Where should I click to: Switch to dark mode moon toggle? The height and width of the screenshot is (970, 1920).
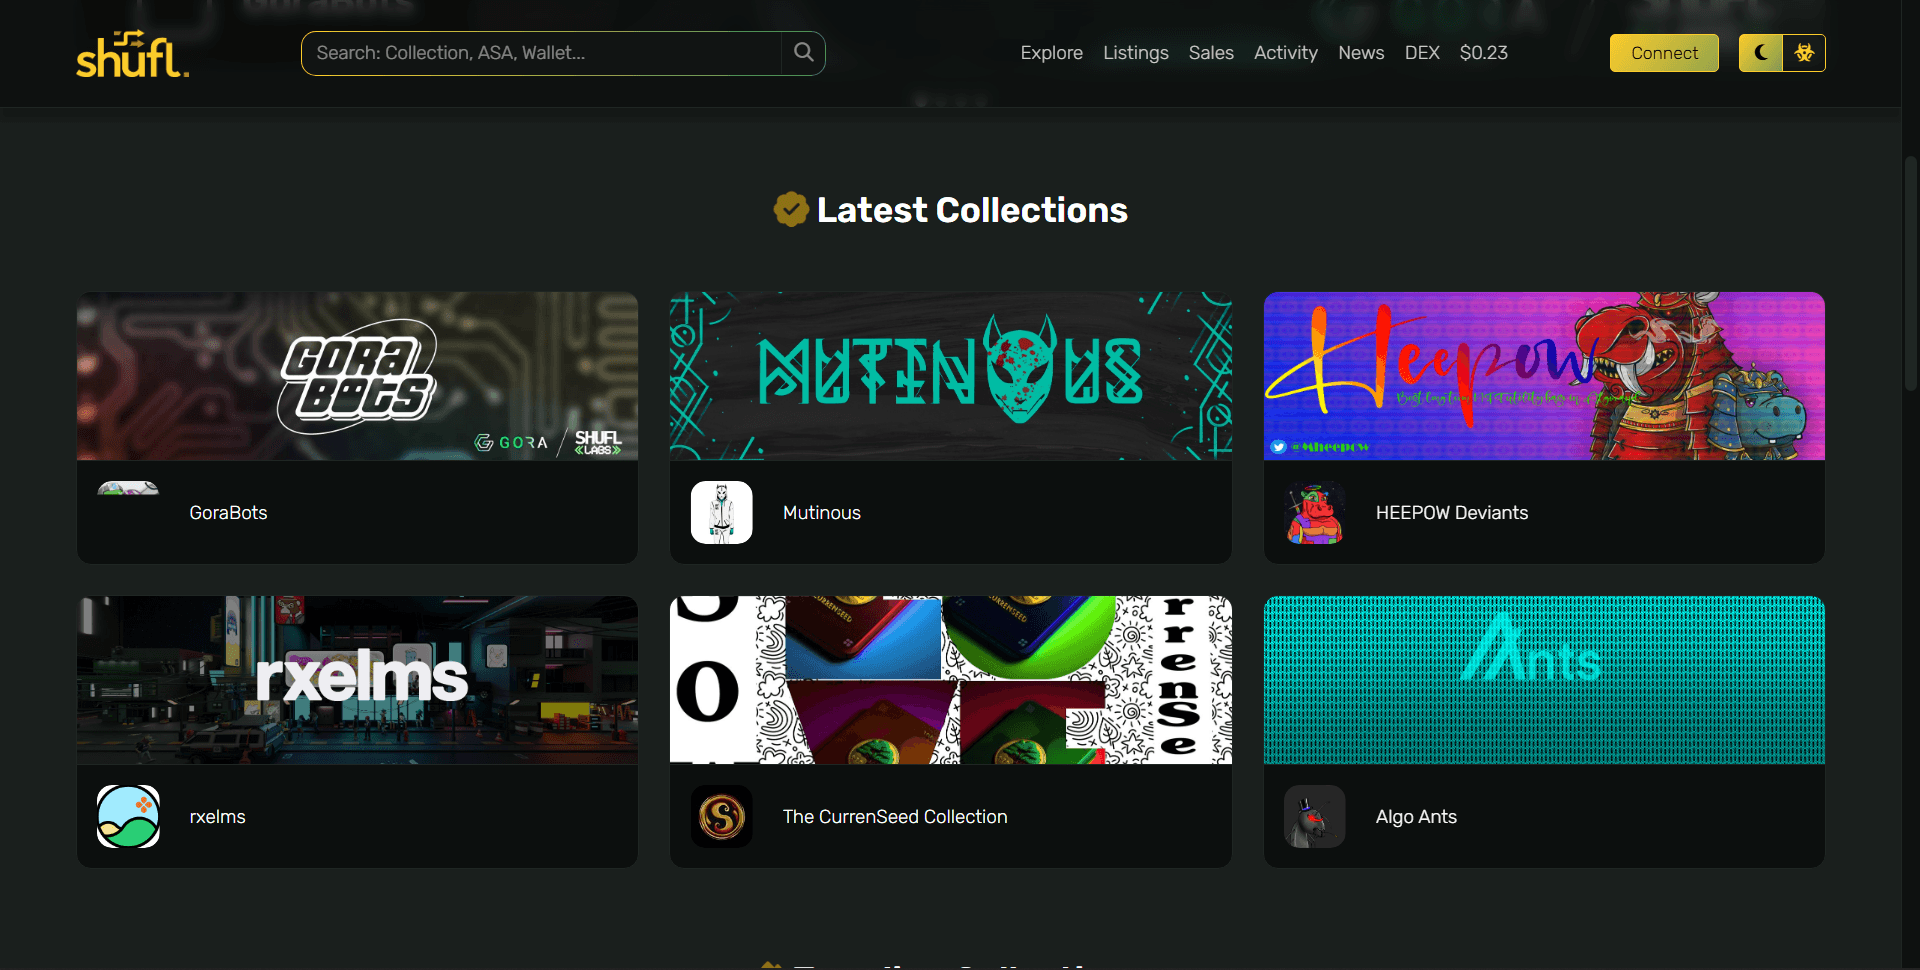tap(1760, 53)
